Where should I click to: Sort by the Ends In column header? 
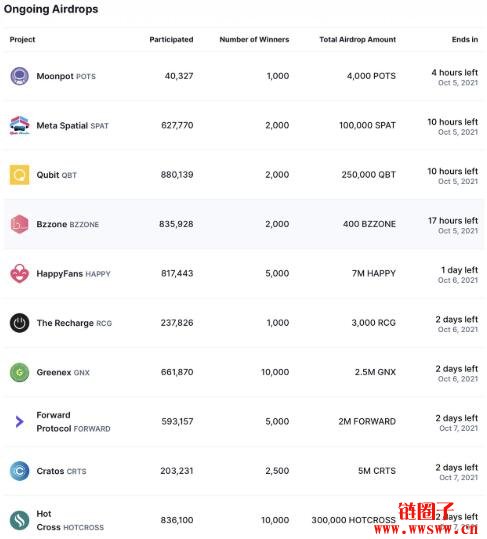[465, 40]
